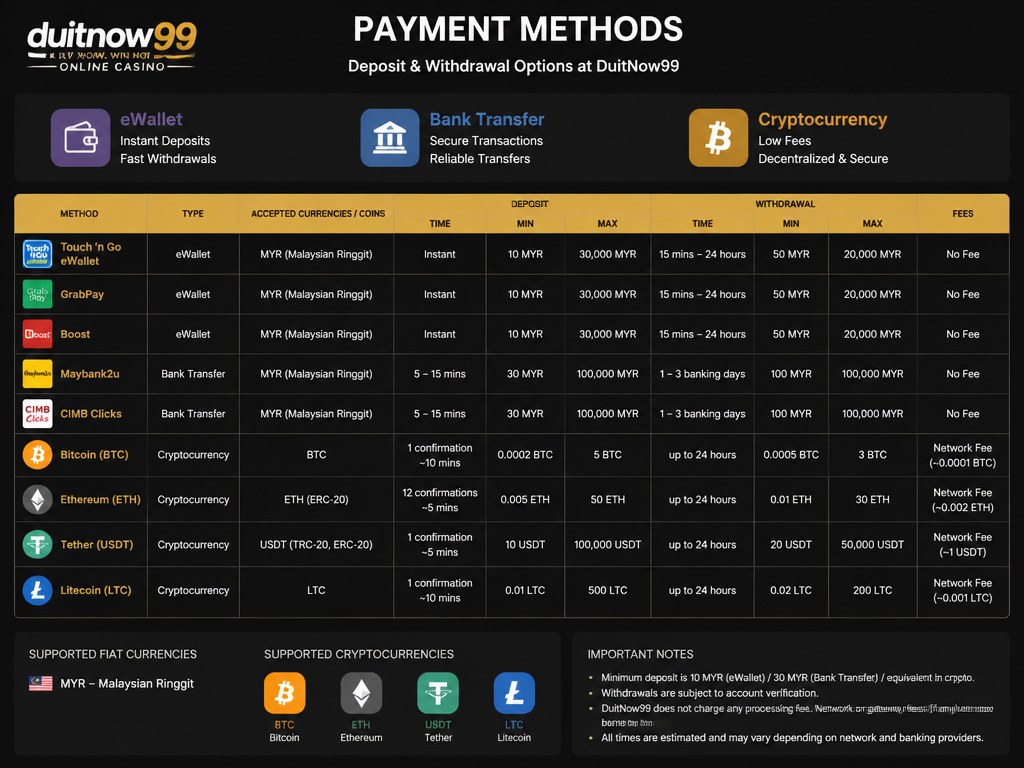Click the gold Cryptocurrency Bitcoin icon in header

tap(718, 138)
